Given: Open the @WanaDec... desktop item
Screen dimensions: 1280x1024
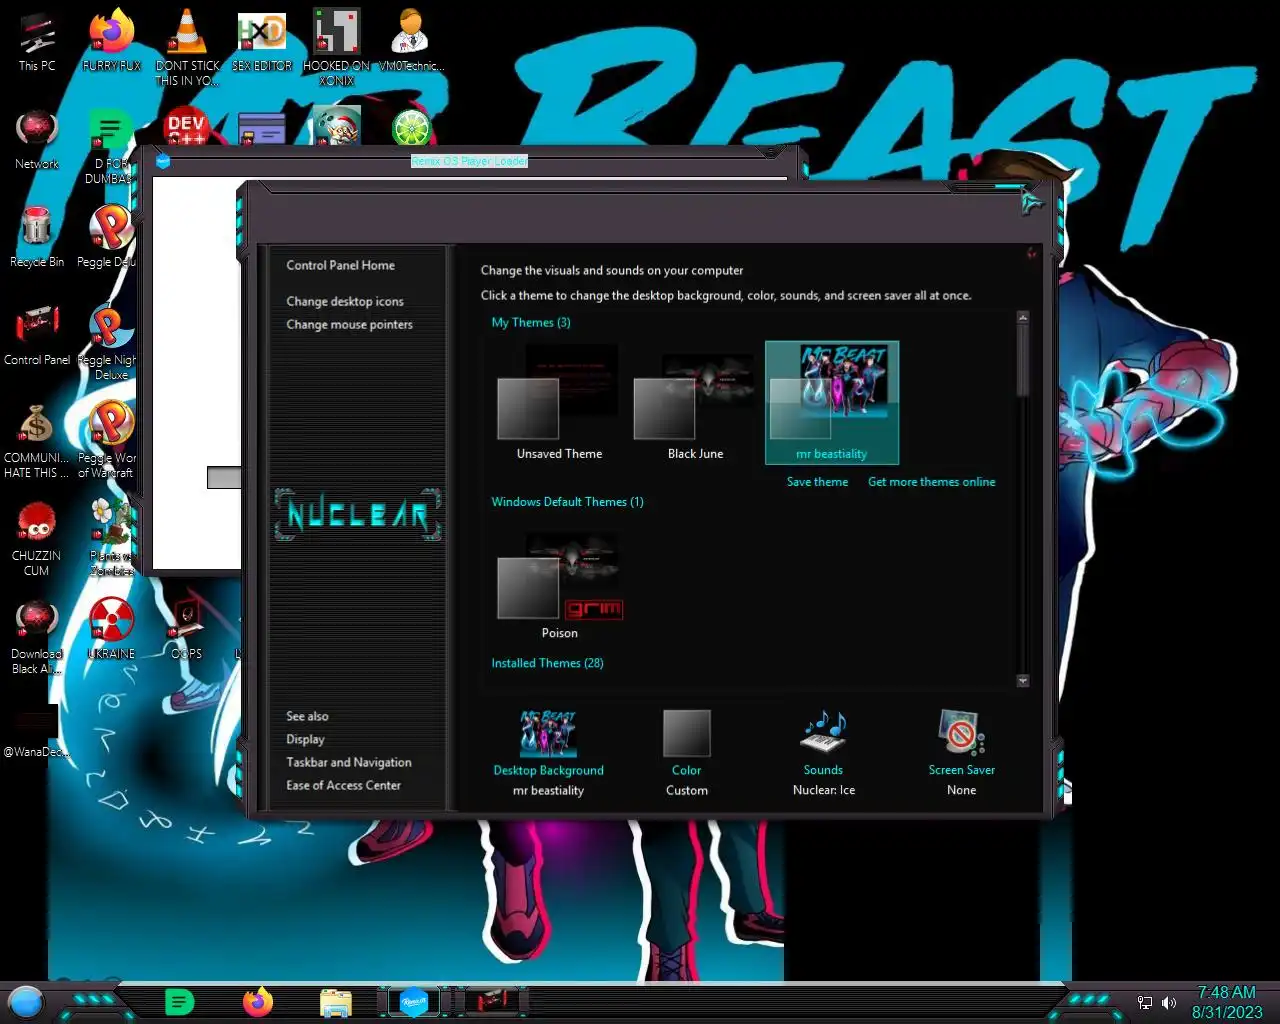Looking at the screenshot, I should coord(36,730).
